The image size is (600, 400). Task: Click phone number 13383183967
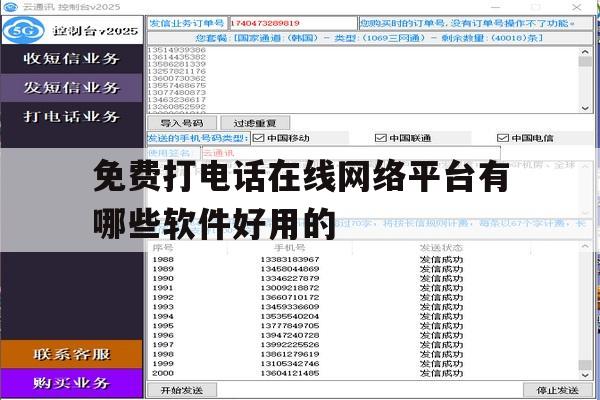pos(290,260)
